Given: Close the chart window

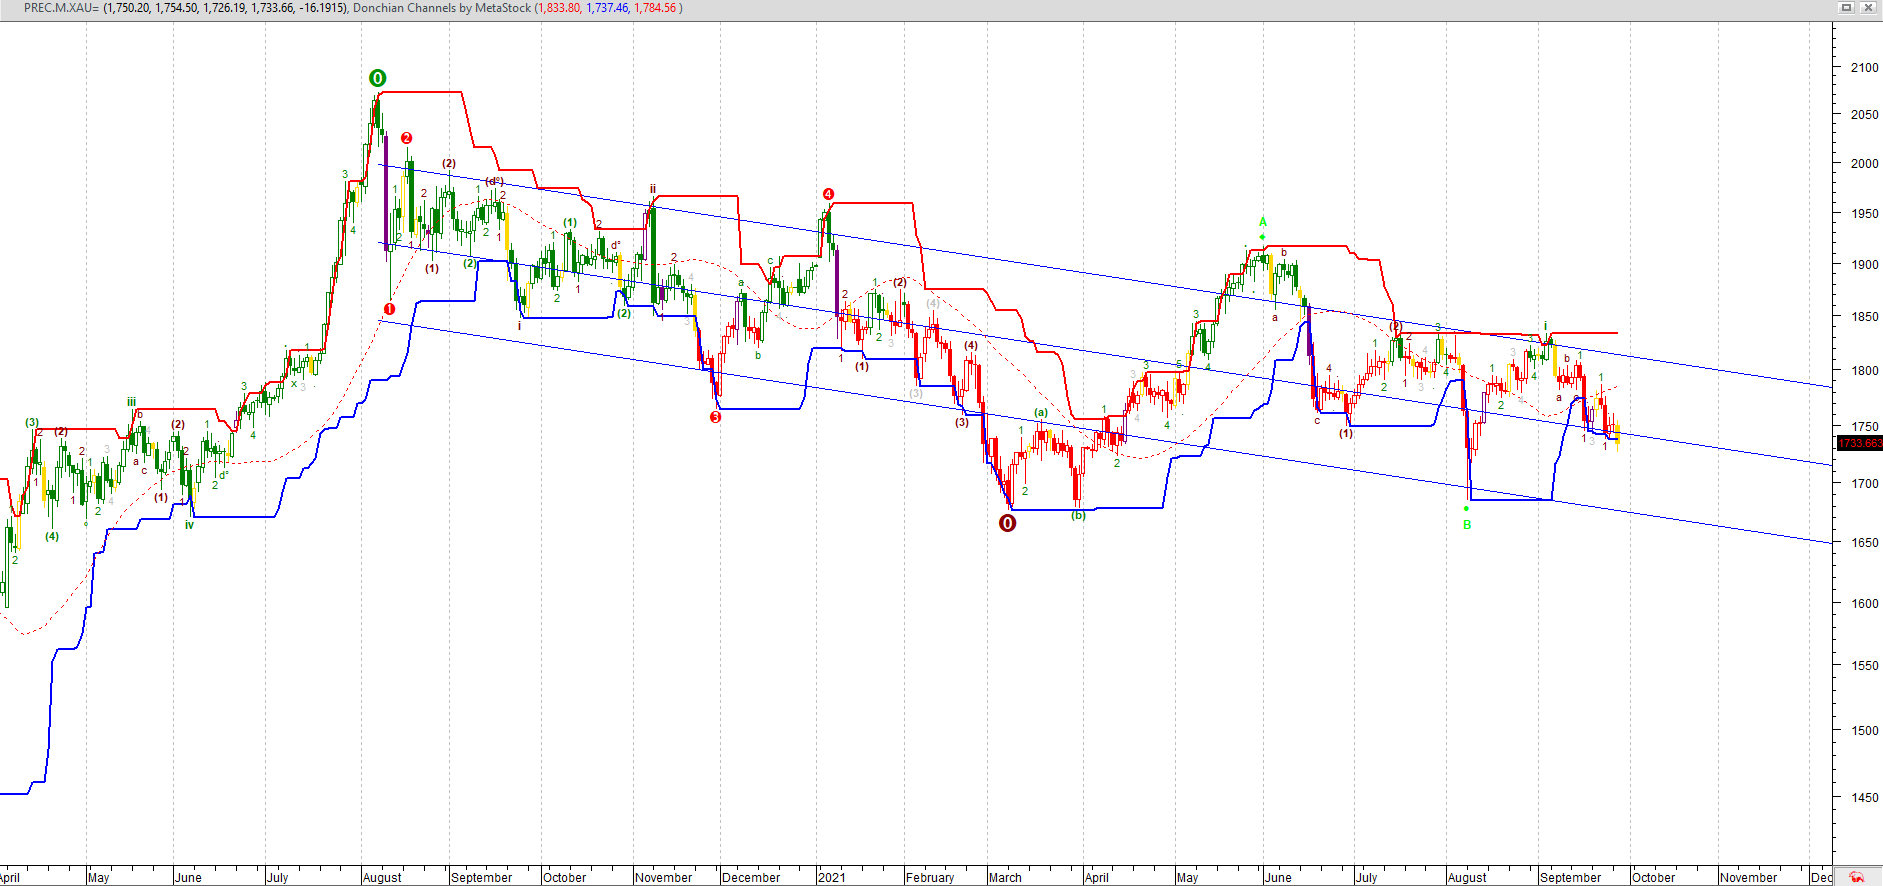Looking at the screenshot, I should click(x=1867, y=8).
